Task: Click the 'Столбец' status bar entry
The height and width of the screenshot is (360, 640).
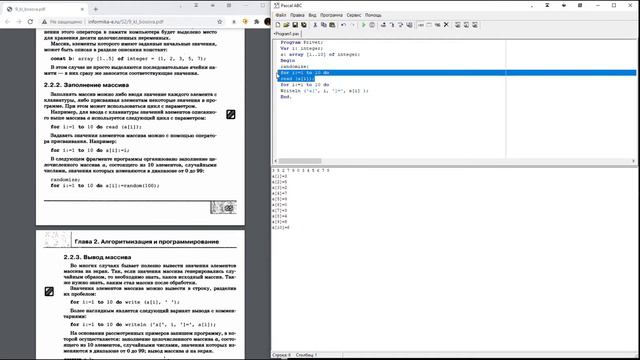Action: (307, 355)
